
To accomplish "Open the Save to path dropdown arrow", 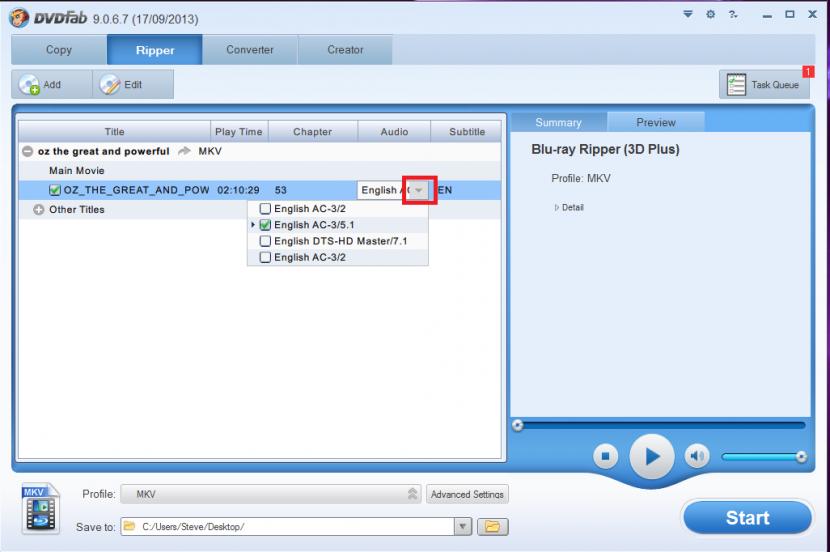I will point(463,527).
